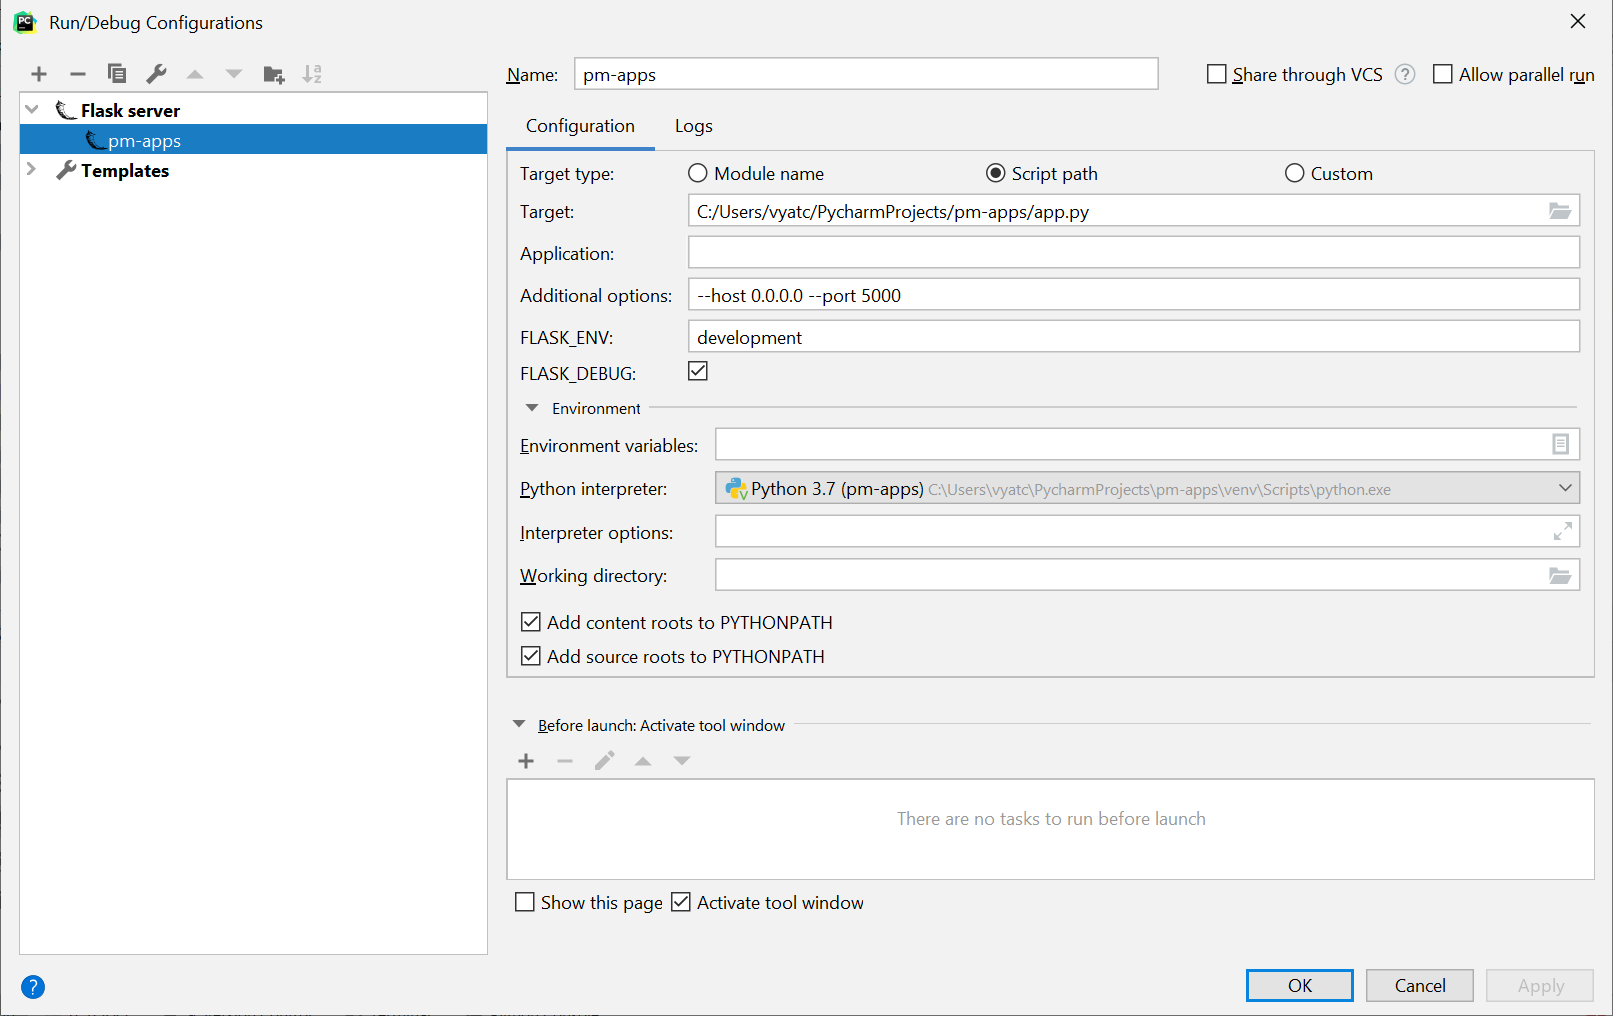The height and width of the screenshot is (1016, 1613).
Task: Click the FLASK_ENV input field
Action: tap(1134, 336)
